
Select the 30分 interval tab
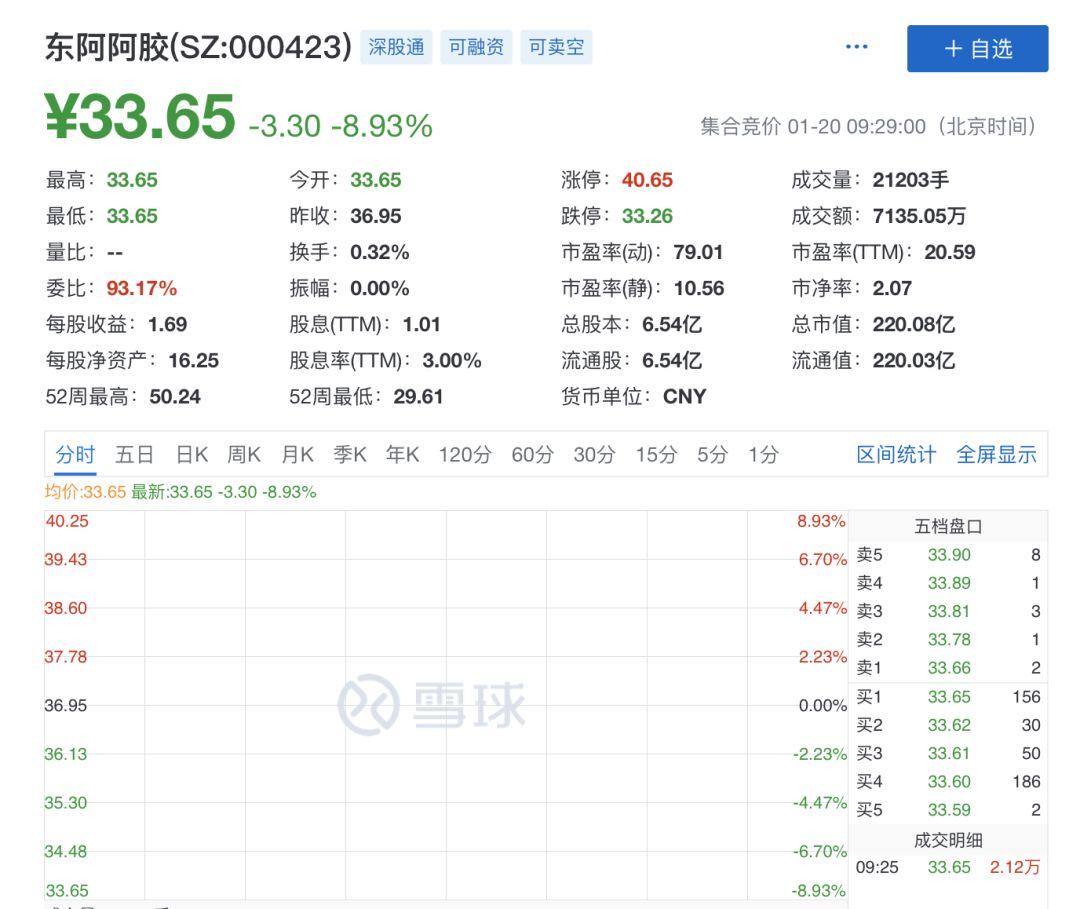(594, 454)
